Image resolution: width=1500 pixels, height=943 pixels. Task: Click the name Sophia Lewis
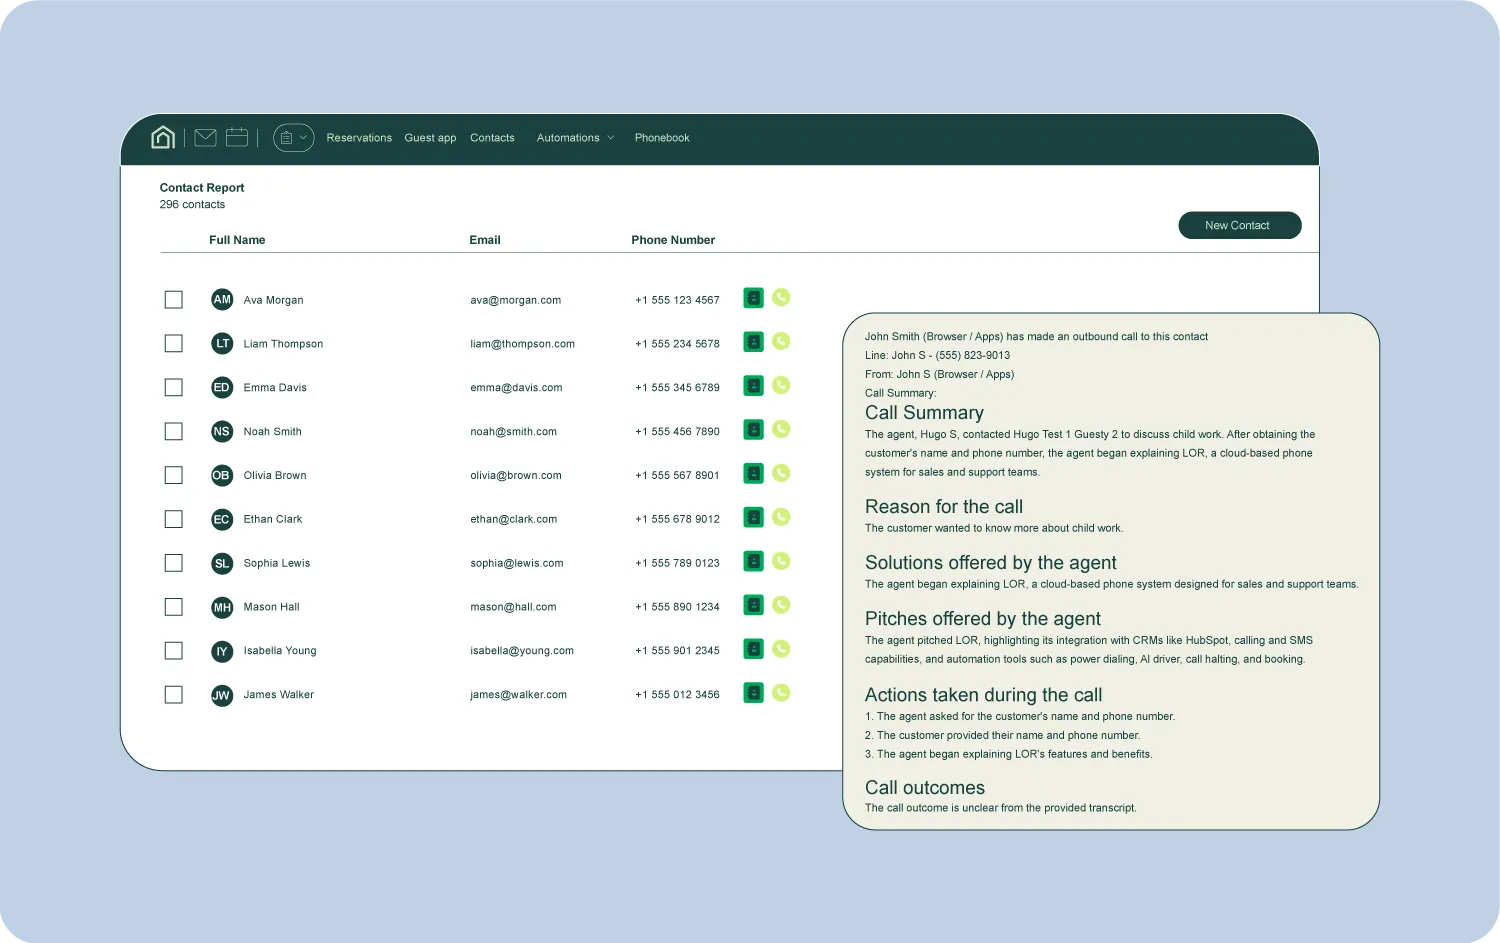[277, 564]
